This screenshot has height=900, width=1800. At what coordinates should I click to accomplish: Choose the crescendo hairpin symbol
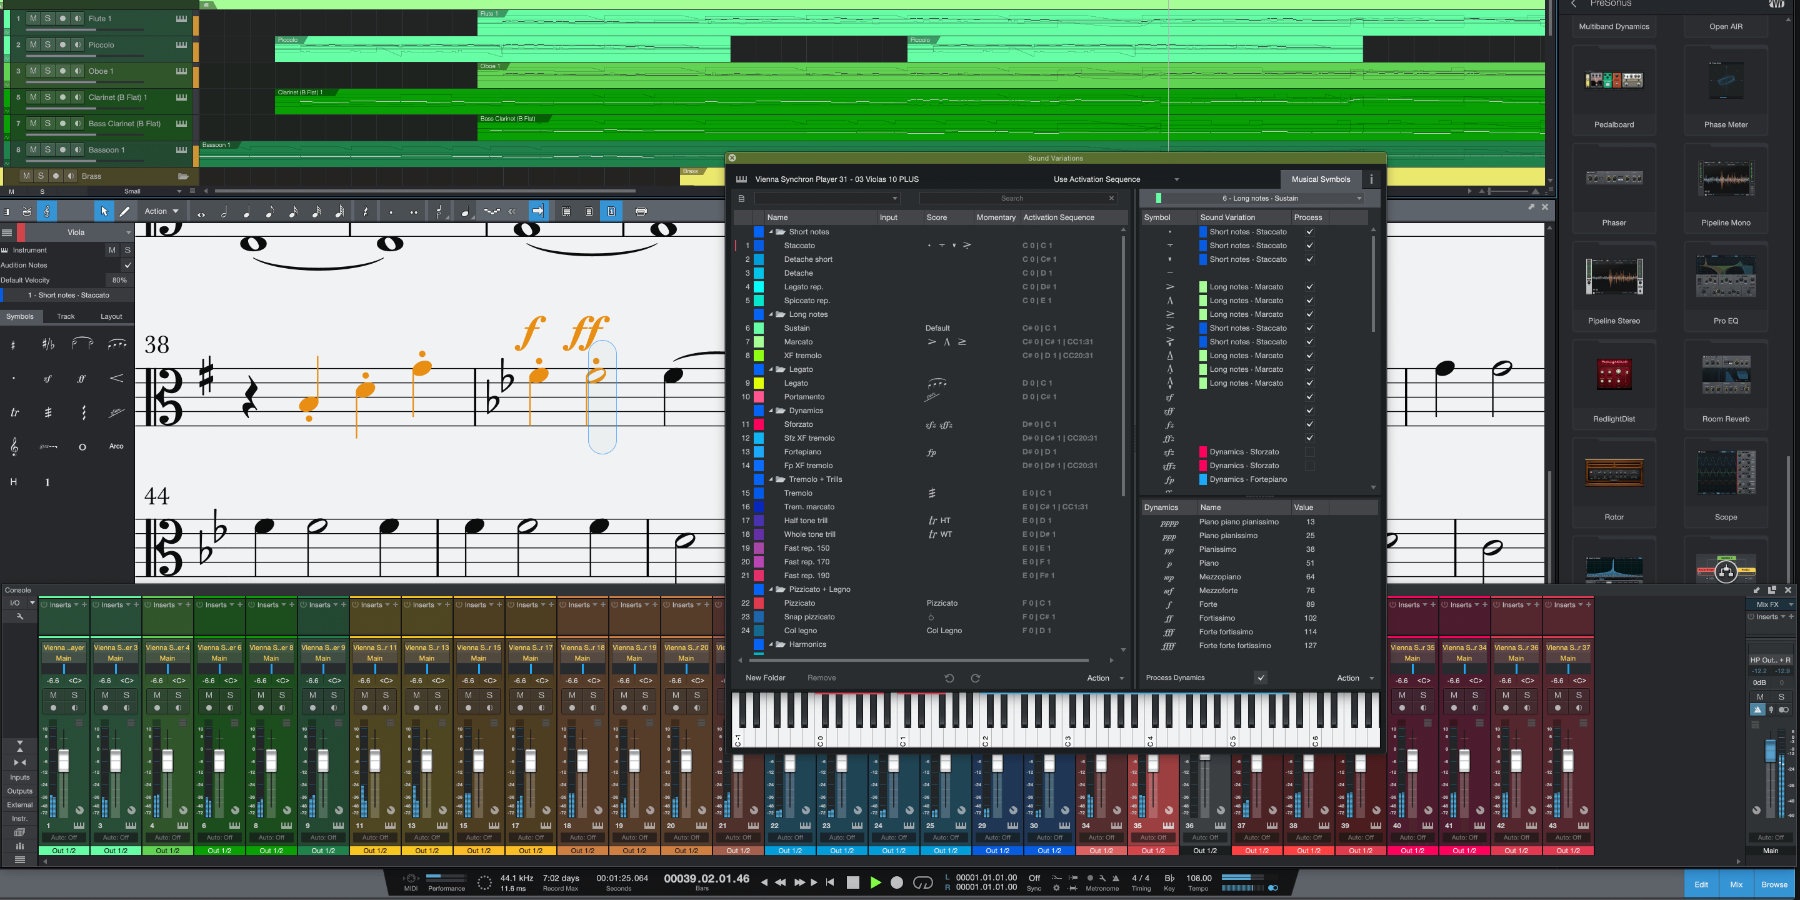click(116, 378)
